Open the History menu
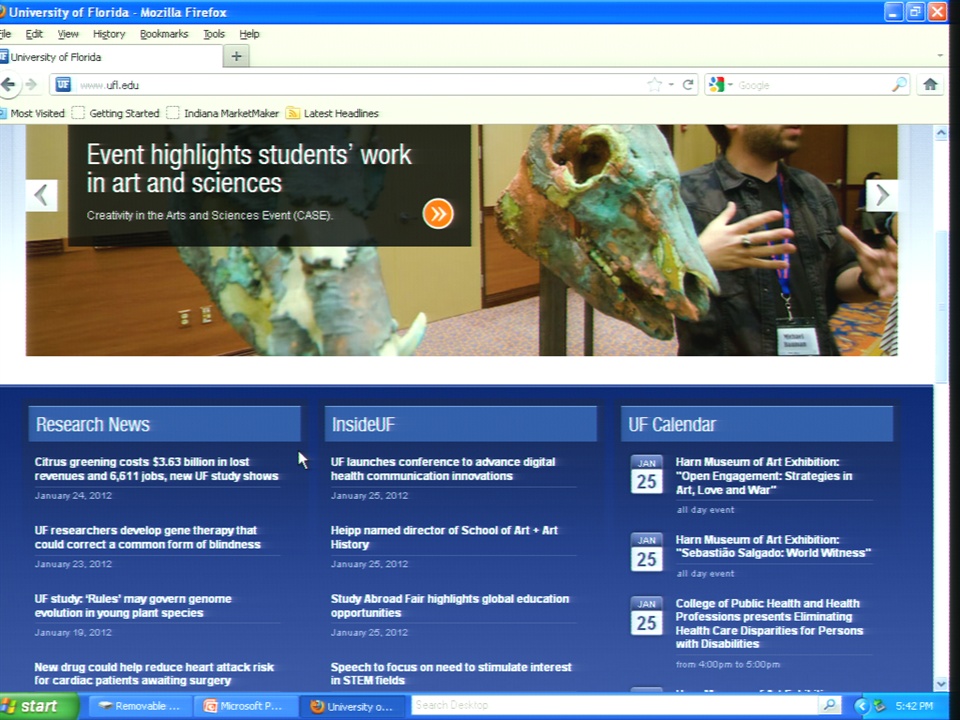The image size is (960, 720). [109, 34]
